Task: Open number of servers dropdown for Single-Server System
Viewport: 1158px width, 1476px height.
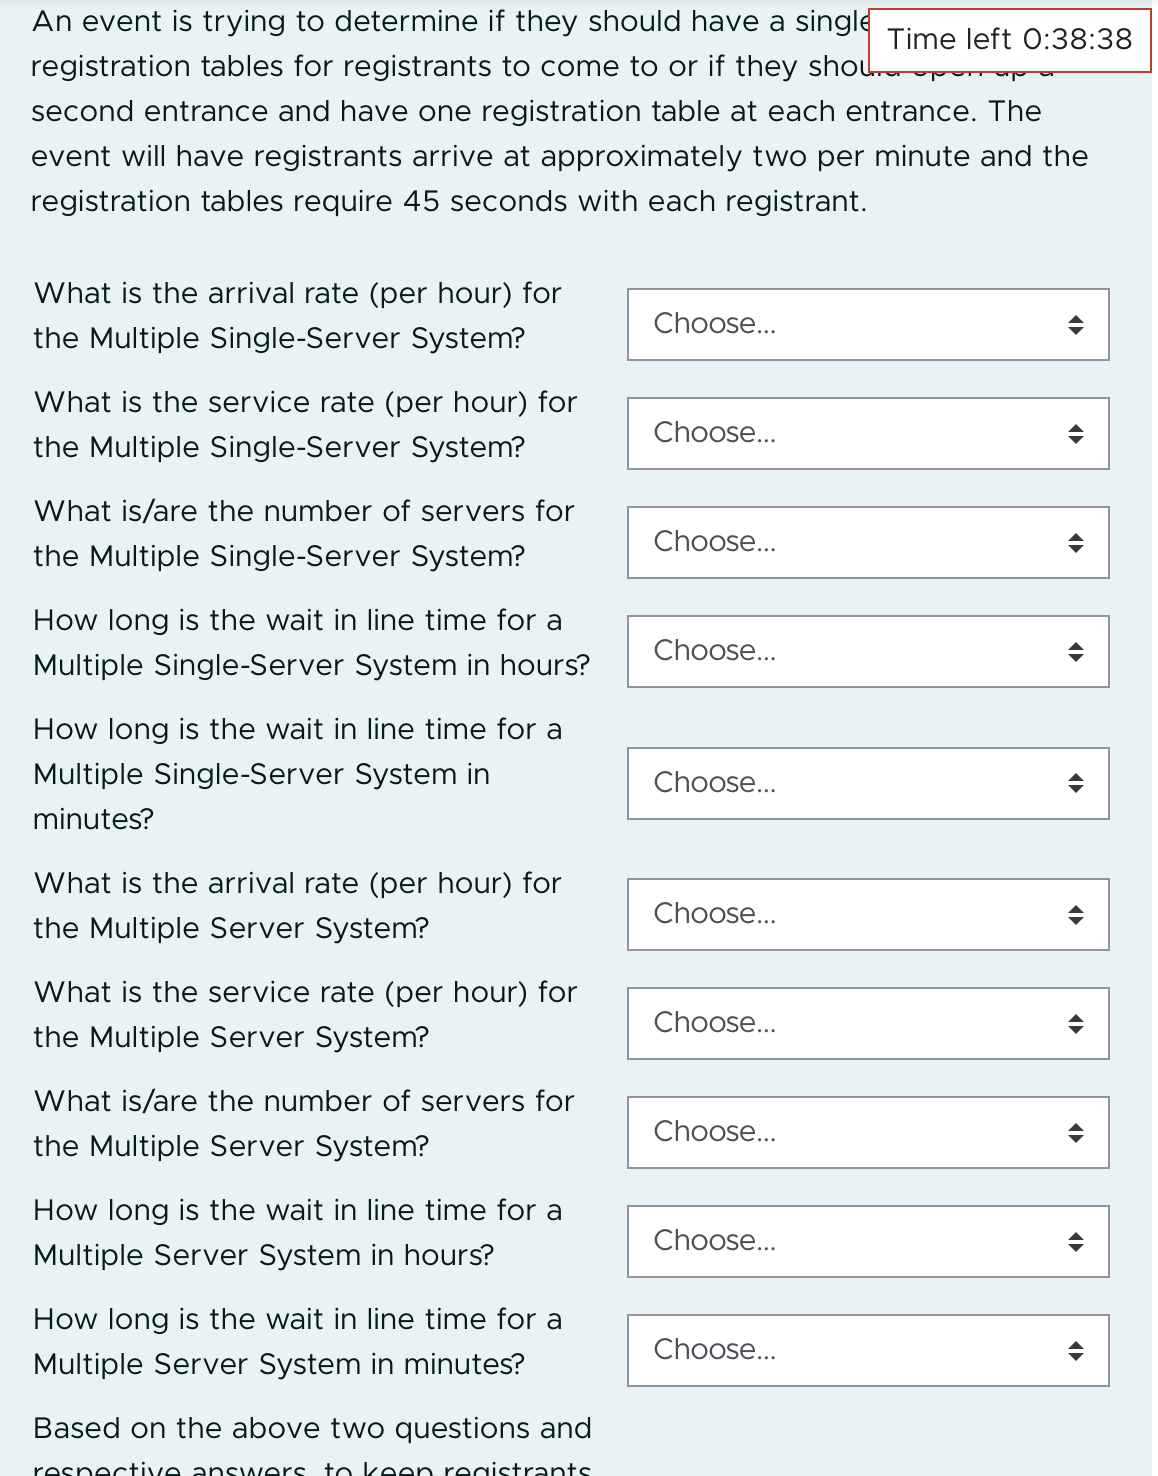Action: [x=866, y=541]
